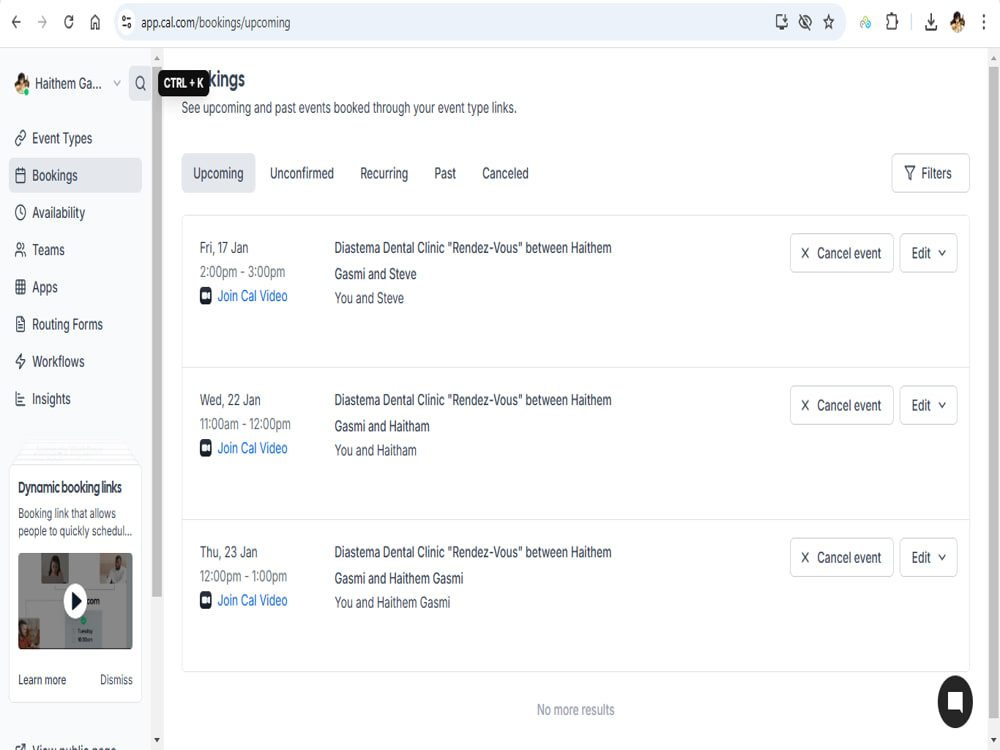
Task: Switch to the Unconfirmed tab
Action: coord(302,173)
